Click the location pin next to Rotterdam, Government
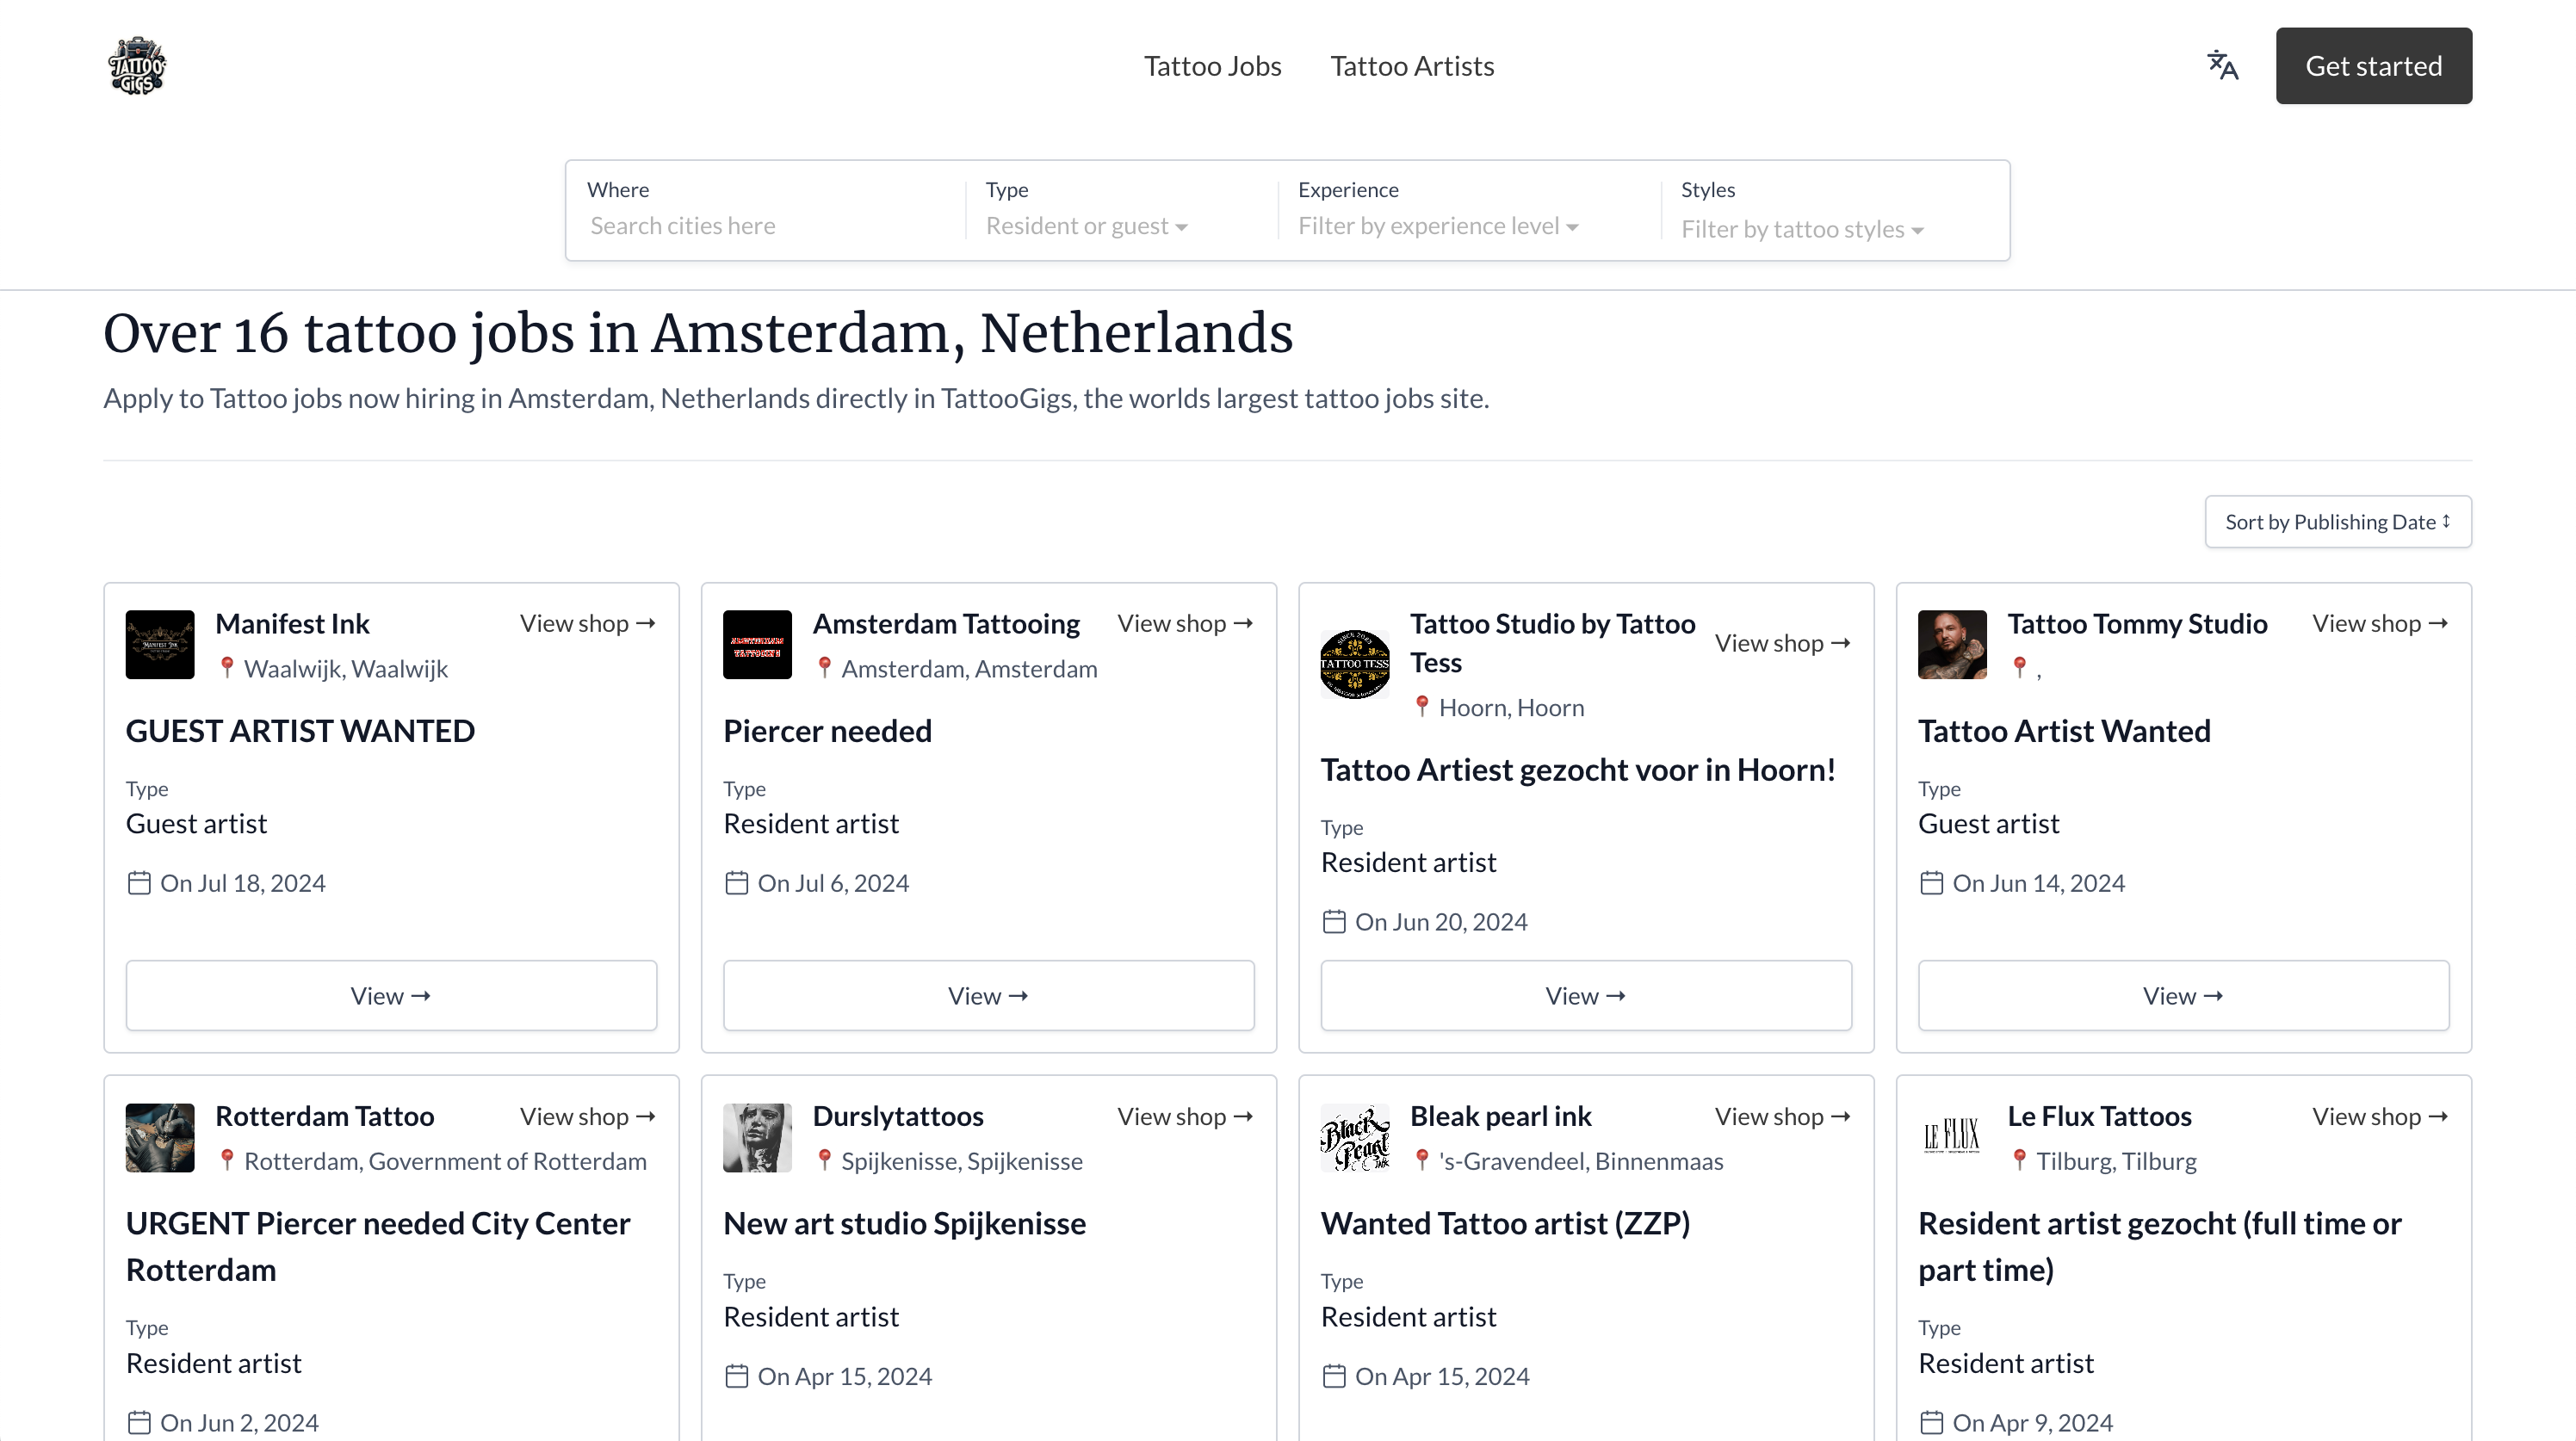The image size is (2576, 1441). pos(227,1160)
